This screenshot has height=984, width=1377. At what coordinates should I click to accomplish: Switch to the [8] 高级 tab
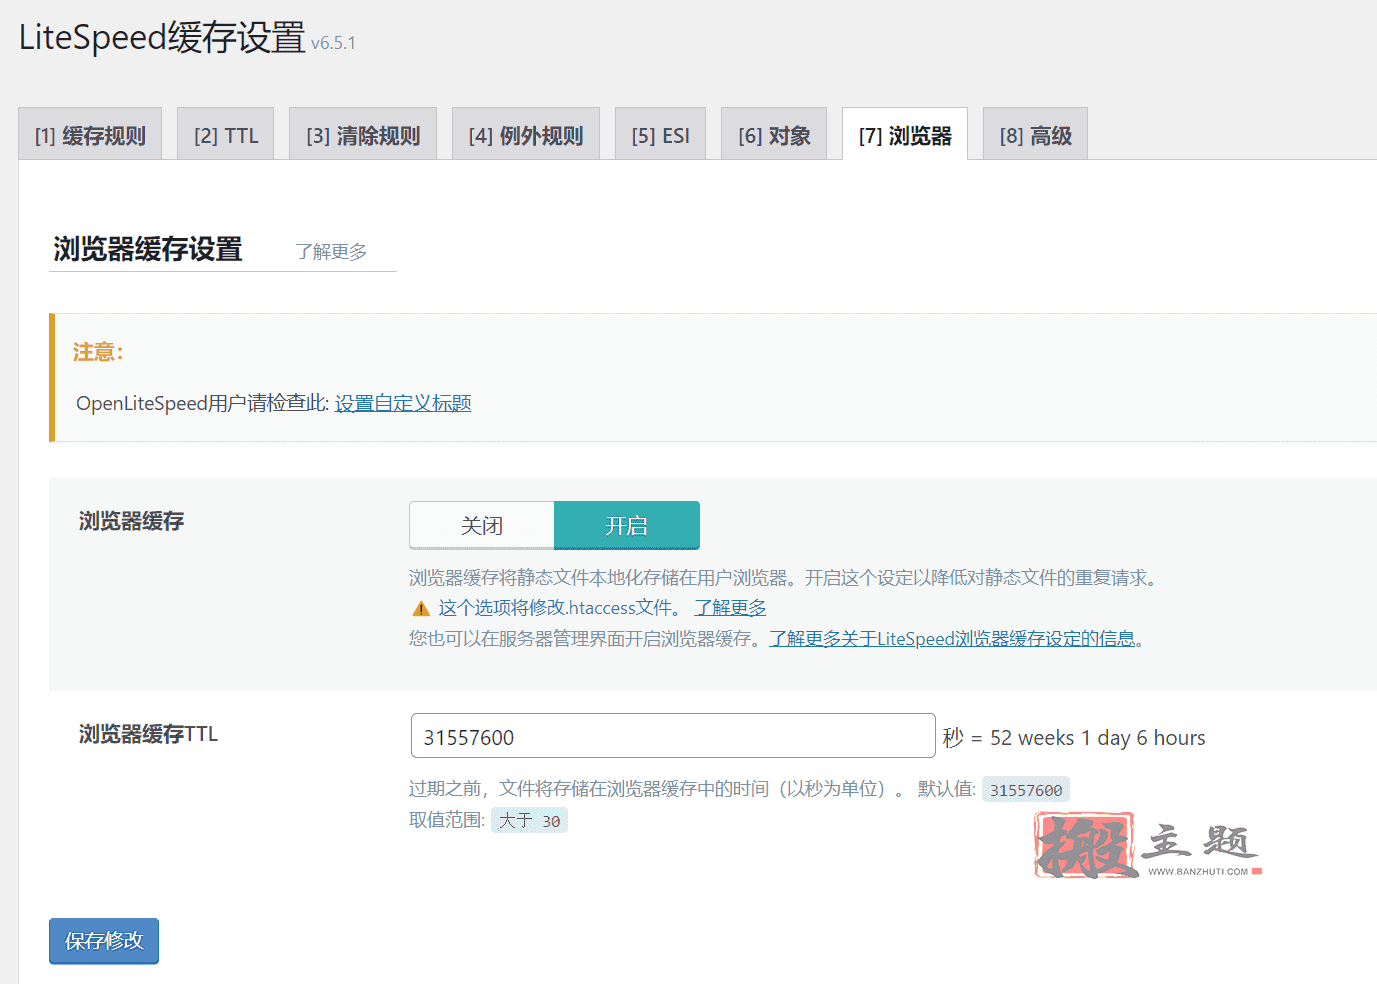[x=1035, y=134]
